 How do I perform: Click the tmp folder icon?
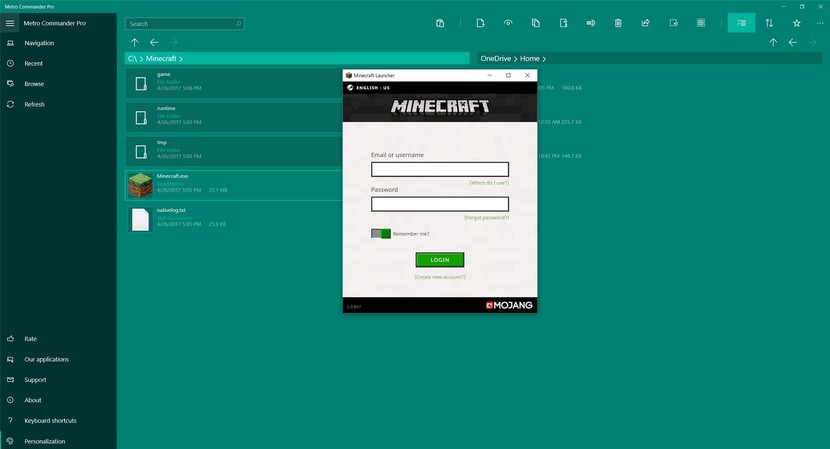(141, 152)
